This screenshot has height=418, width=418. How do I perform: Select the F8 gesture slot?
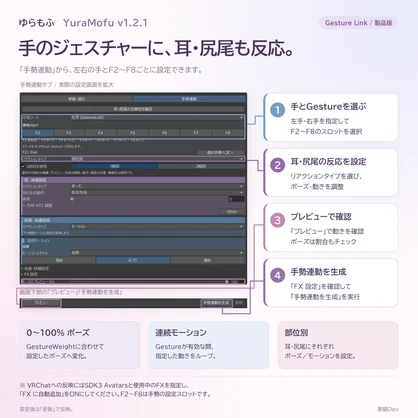[227, 133]
